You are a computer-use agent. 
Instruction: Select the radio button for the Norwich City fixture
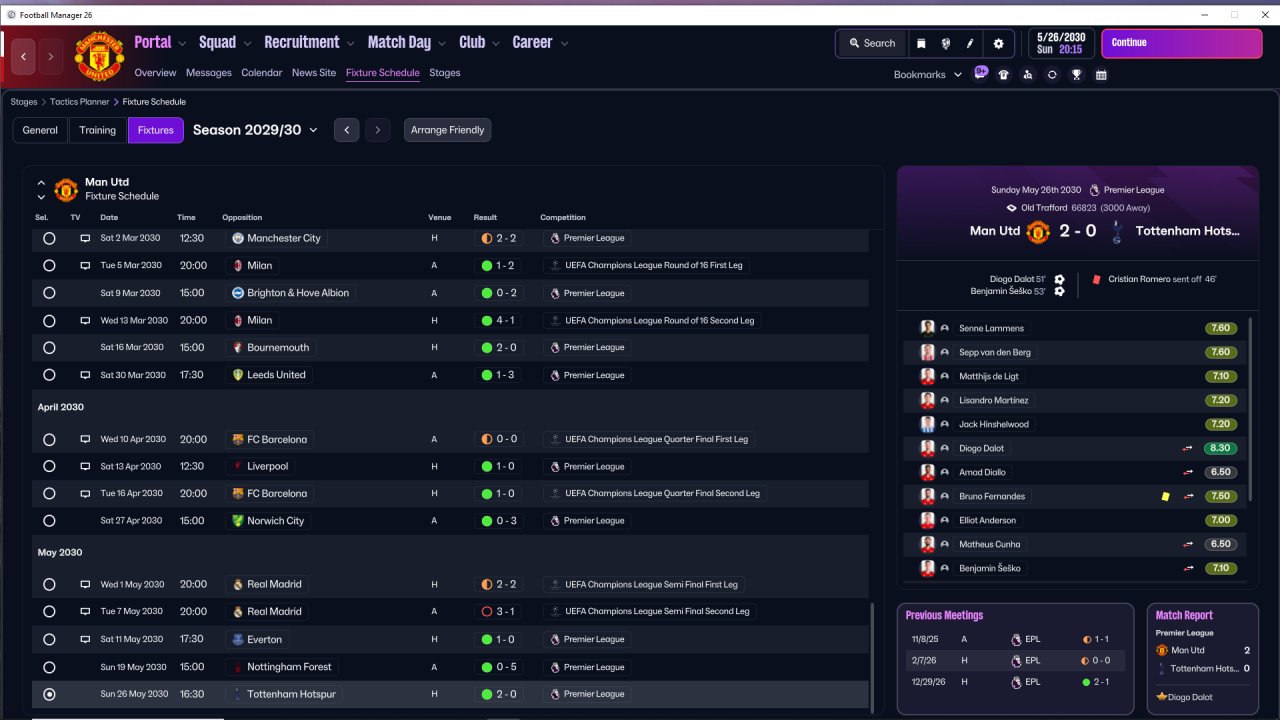click(x=49, y=521)
